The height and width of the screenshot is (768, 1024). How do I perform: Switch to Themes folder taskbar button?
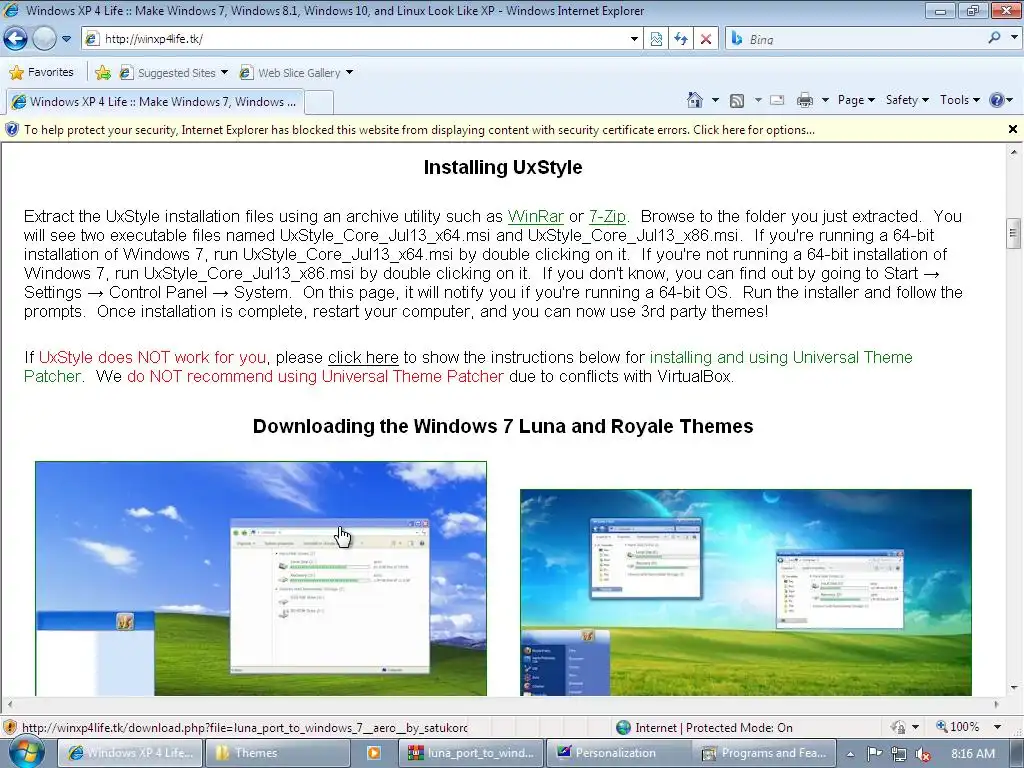280,753
